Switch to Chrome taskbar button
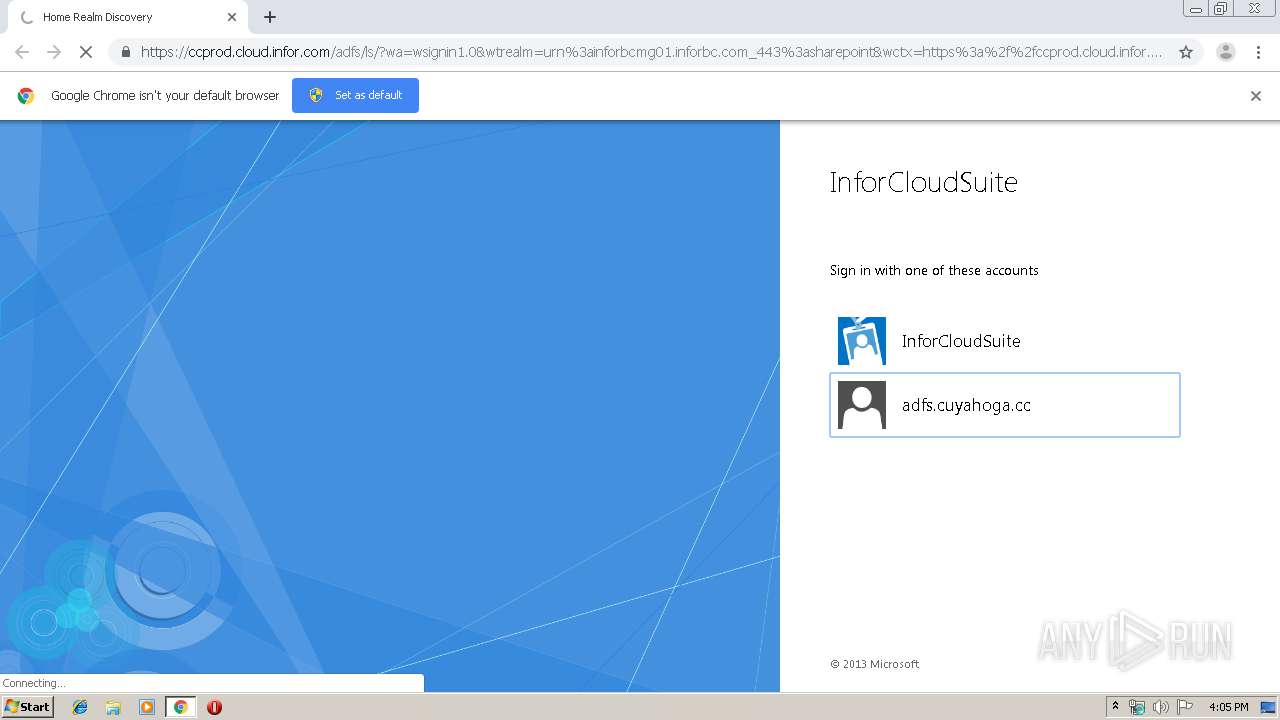 pyautogui.click(x=180, y=707)
